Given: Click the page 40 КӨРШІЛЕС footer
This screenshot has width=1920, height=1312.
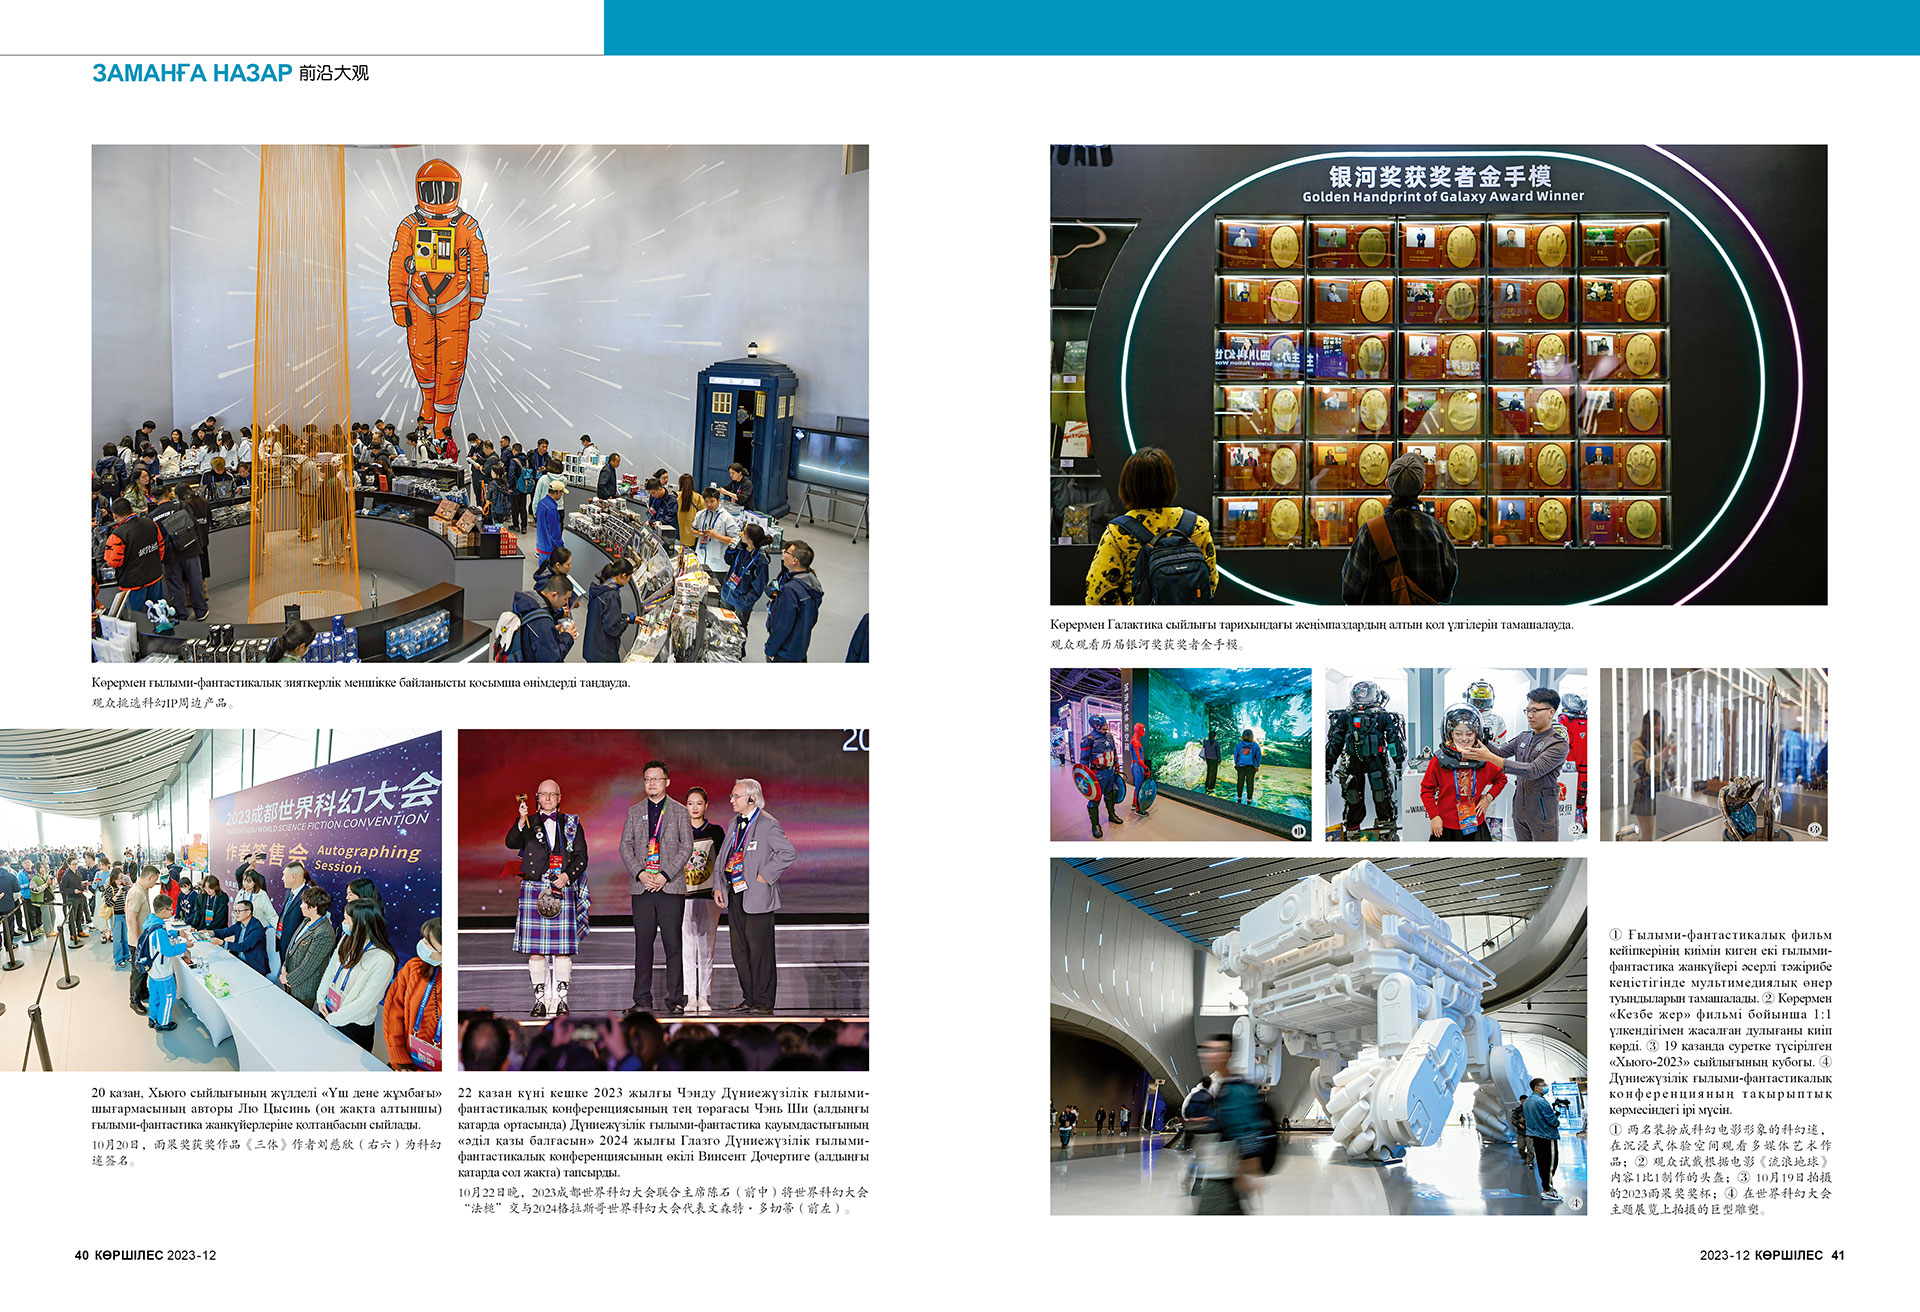Looking at the screenshot, I should 145,1255.
